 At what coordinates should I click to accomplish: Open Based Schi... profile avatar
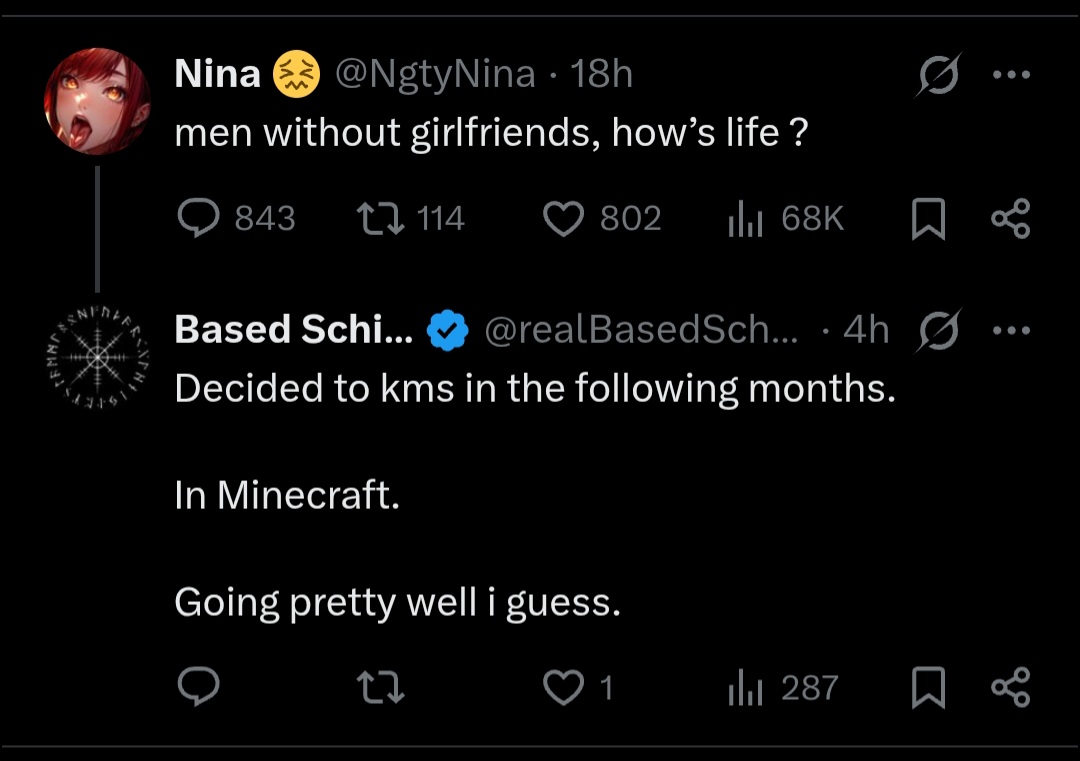[96, 356]
